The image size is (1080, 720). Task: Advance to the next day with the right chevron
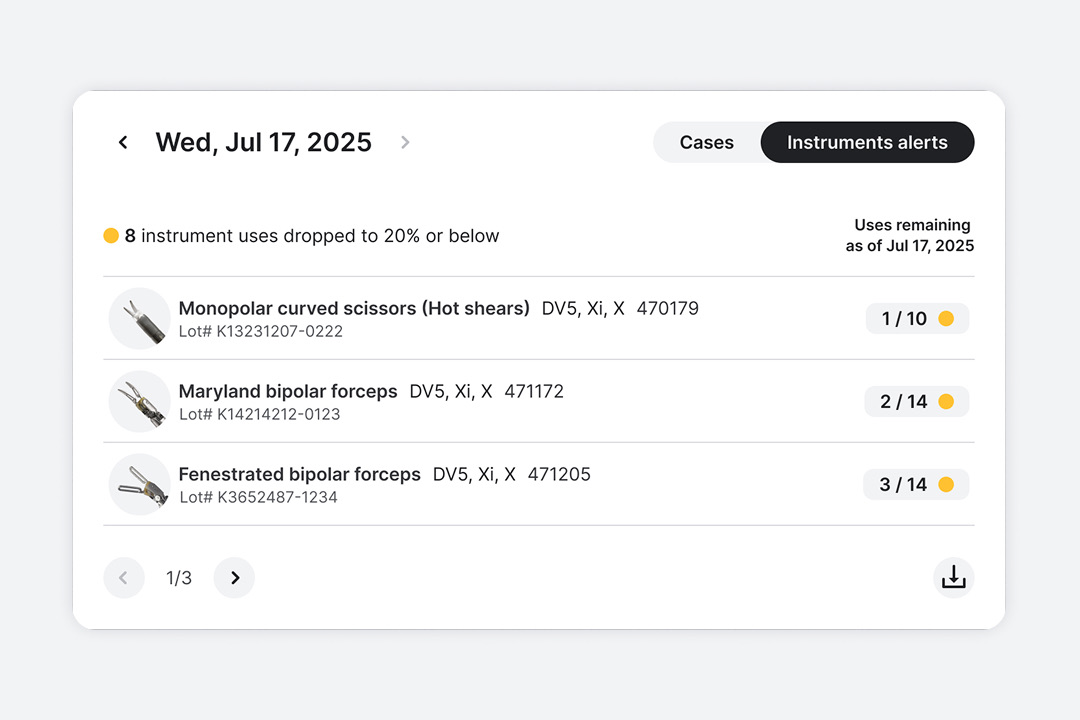(x=405, y=142)
